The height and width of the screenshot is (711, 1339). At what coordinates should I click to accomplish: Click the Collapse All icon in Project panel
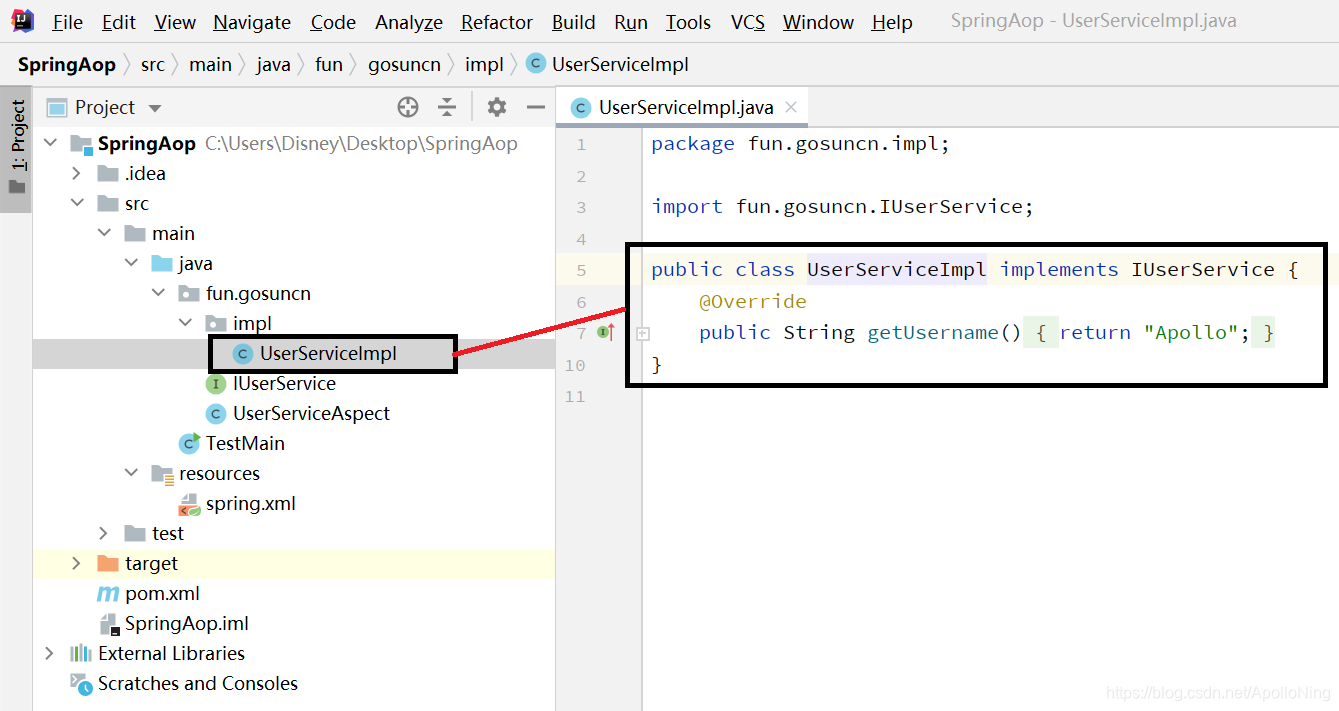point(447,107)
